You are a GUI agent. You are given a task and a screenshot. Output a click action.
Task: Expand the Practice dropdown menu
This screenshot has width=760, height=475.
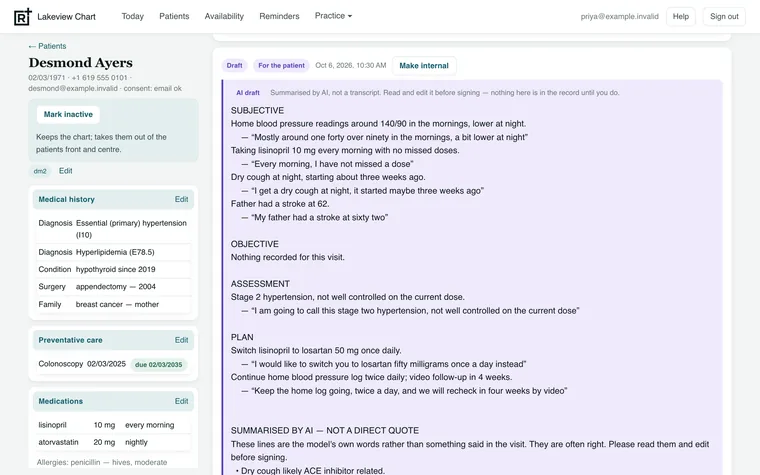coord(333,16)
